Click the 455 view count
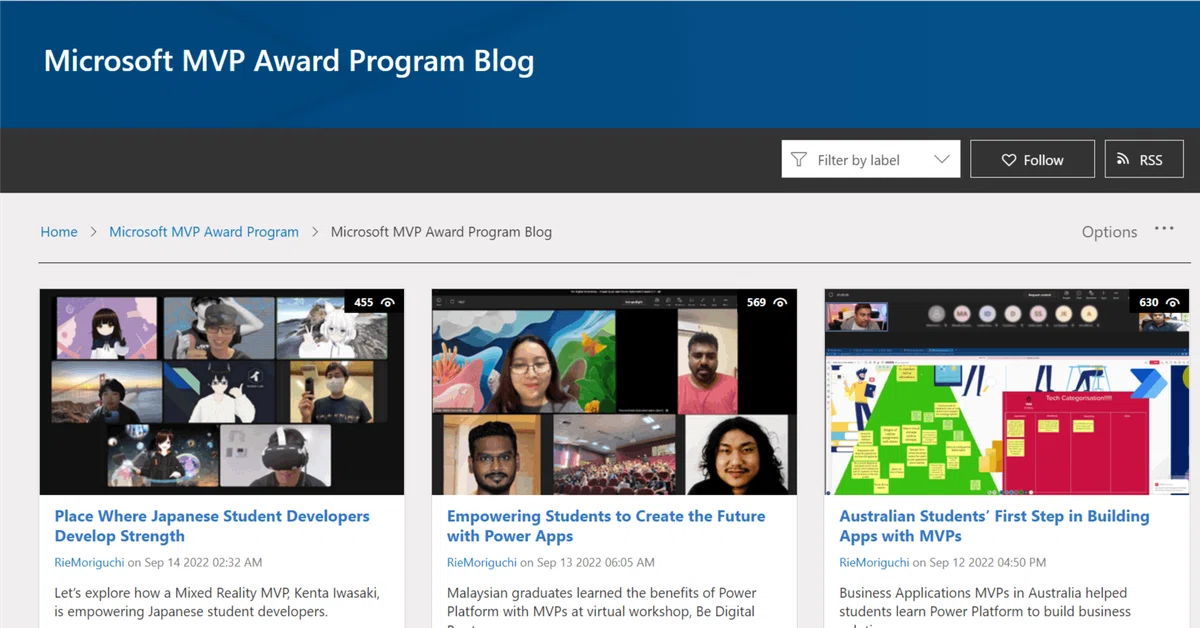Viewport: 1200px width, 628px height. pyautogui.click(x=364, y=302)
